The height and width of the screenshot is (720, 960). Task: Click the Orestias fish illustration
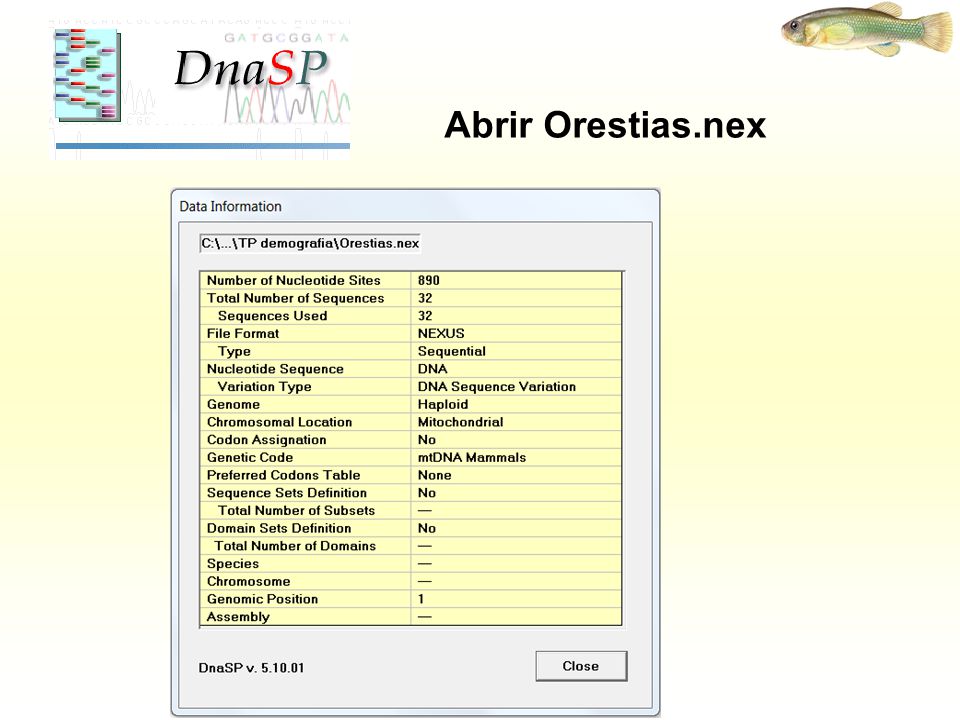[x=867, y=29]
